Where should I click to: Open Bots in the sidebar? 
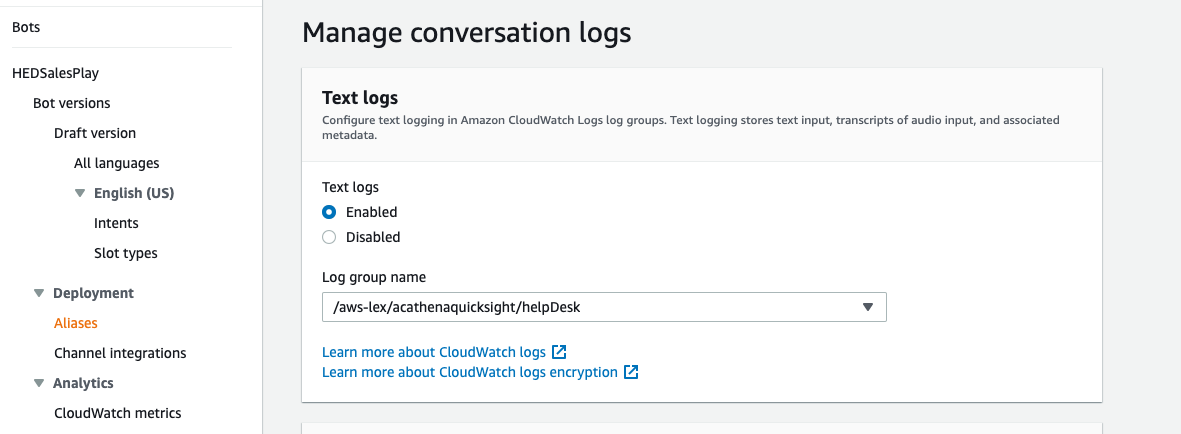click(26, 27)
